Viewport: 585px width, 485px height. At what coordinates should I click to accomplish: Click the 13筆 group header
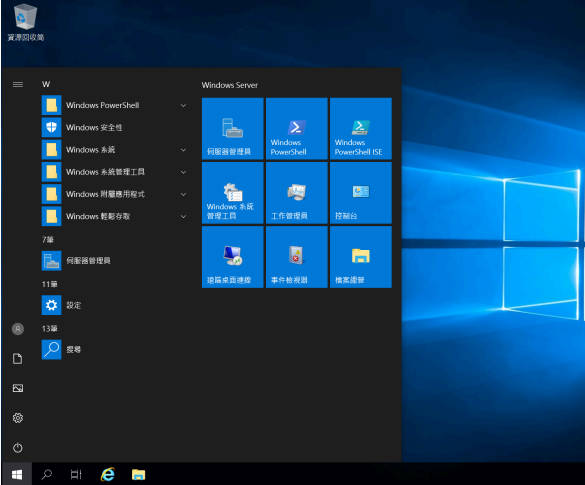(50, 329)
